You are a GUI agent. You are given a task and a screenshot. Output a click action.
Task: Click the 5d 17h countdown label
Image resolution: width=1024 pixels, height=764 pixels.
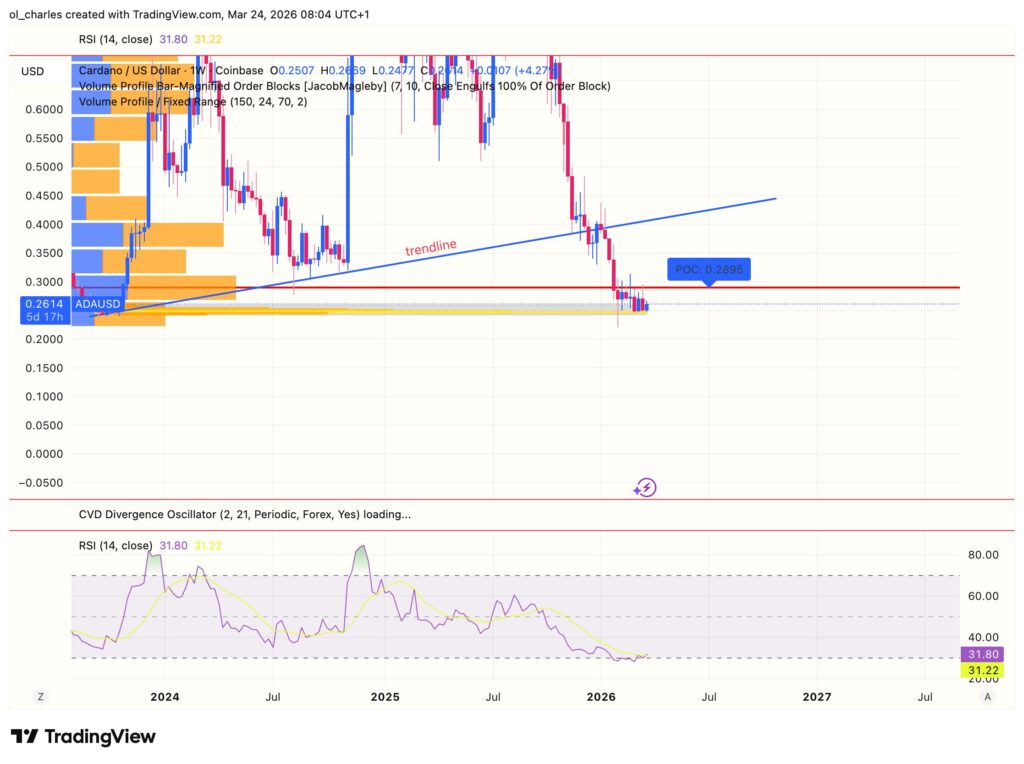coord(44,315)
